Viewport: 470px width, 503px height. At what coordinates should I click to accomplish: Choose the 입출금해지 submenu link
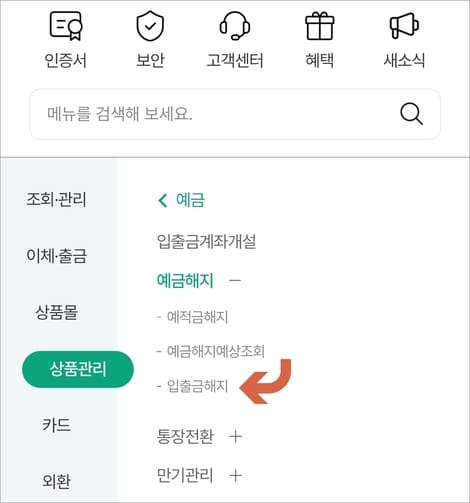pyautogui.click(x=197, y=386)
